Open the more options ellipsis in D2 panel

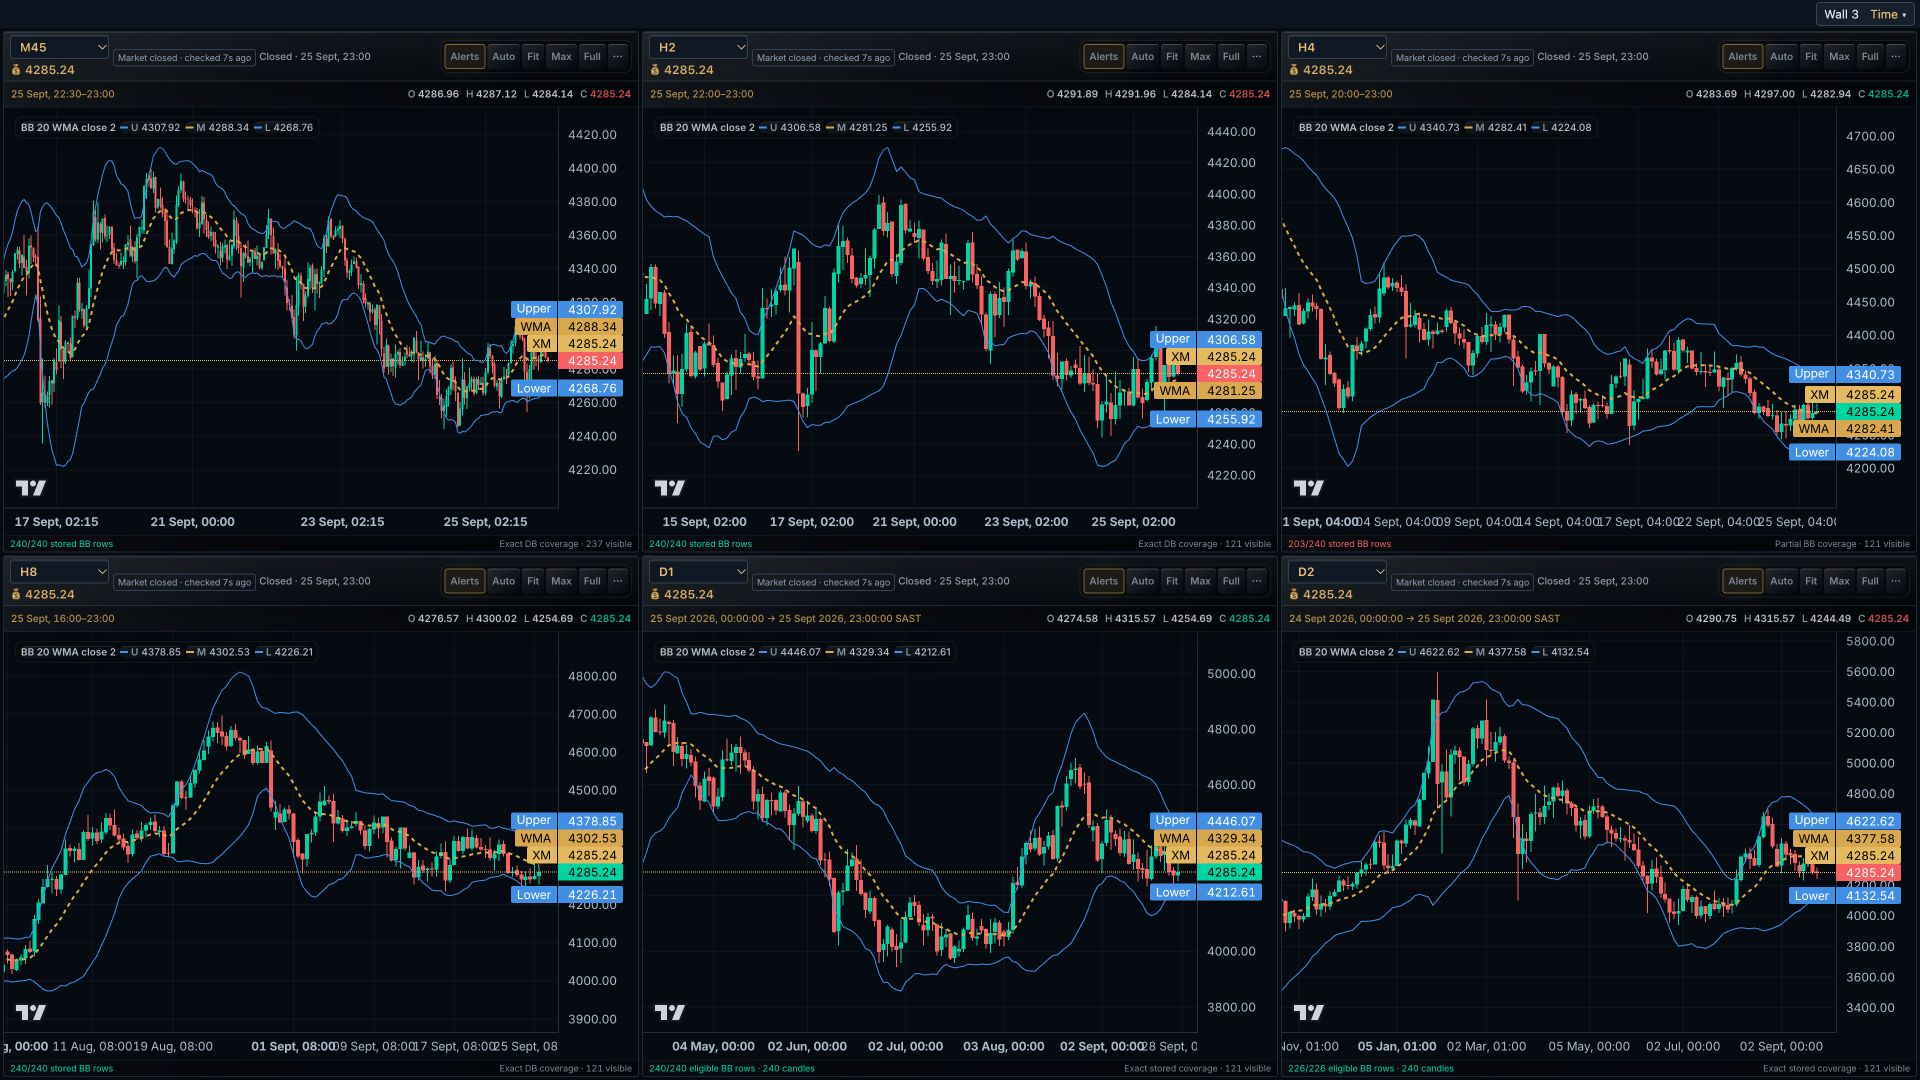click(1896, 581)
